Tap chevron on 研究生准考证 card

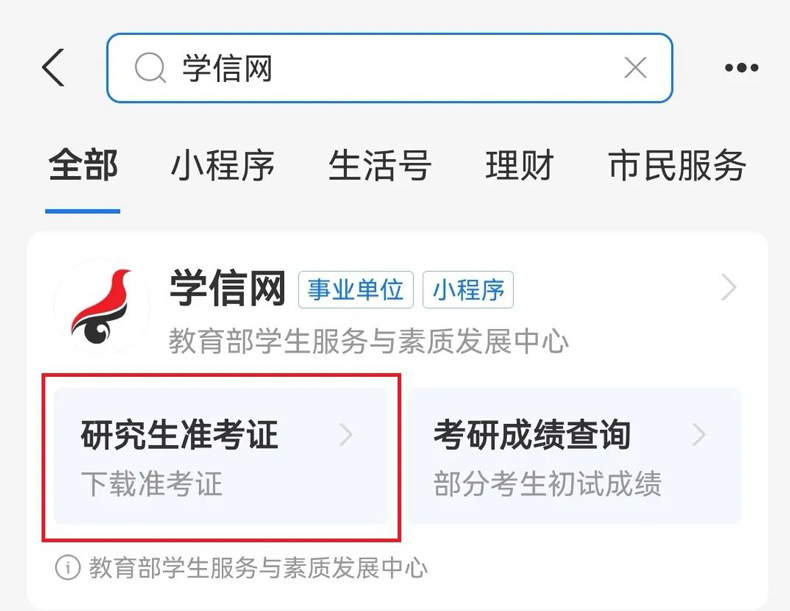346,435
